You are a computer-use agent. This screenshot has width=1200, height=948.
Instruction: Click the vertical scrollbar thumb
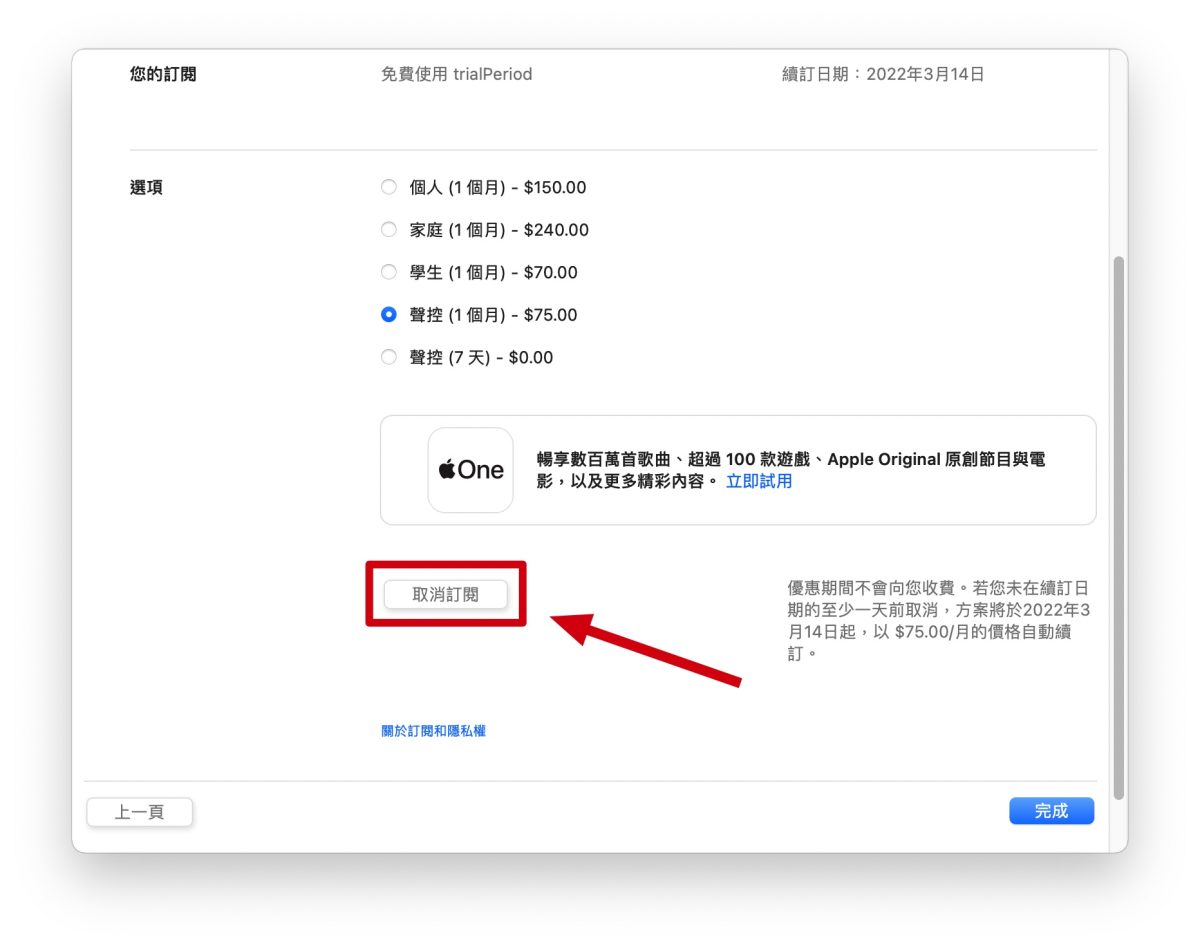1119,527
